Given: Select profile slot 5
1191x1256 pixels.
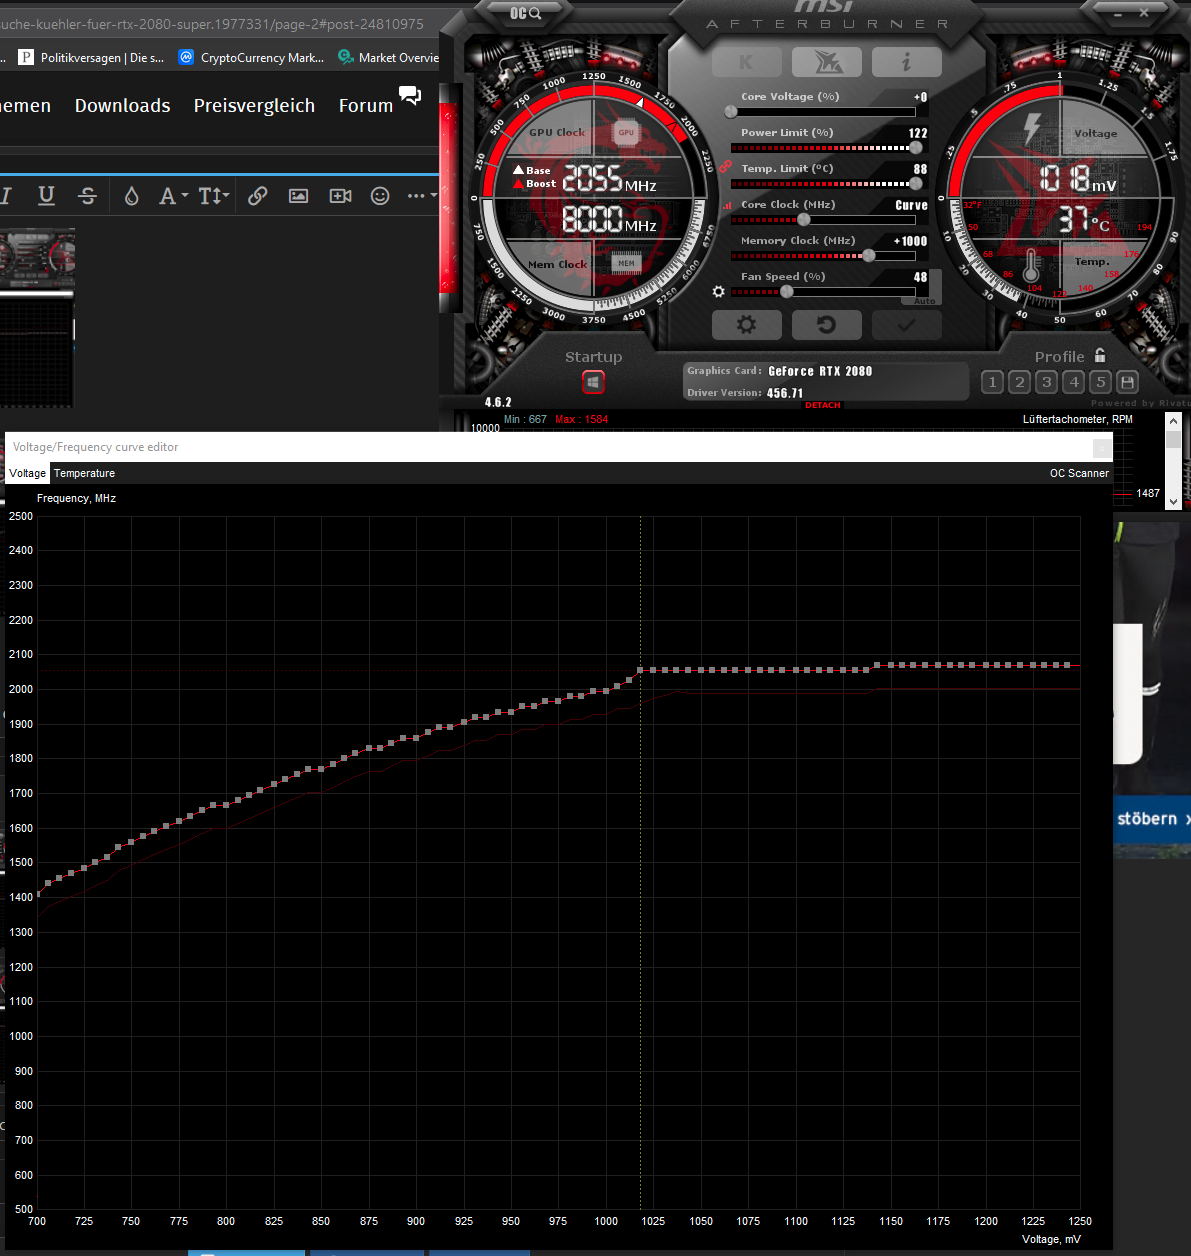Looking at the screenshot, I should (1100, 382).
